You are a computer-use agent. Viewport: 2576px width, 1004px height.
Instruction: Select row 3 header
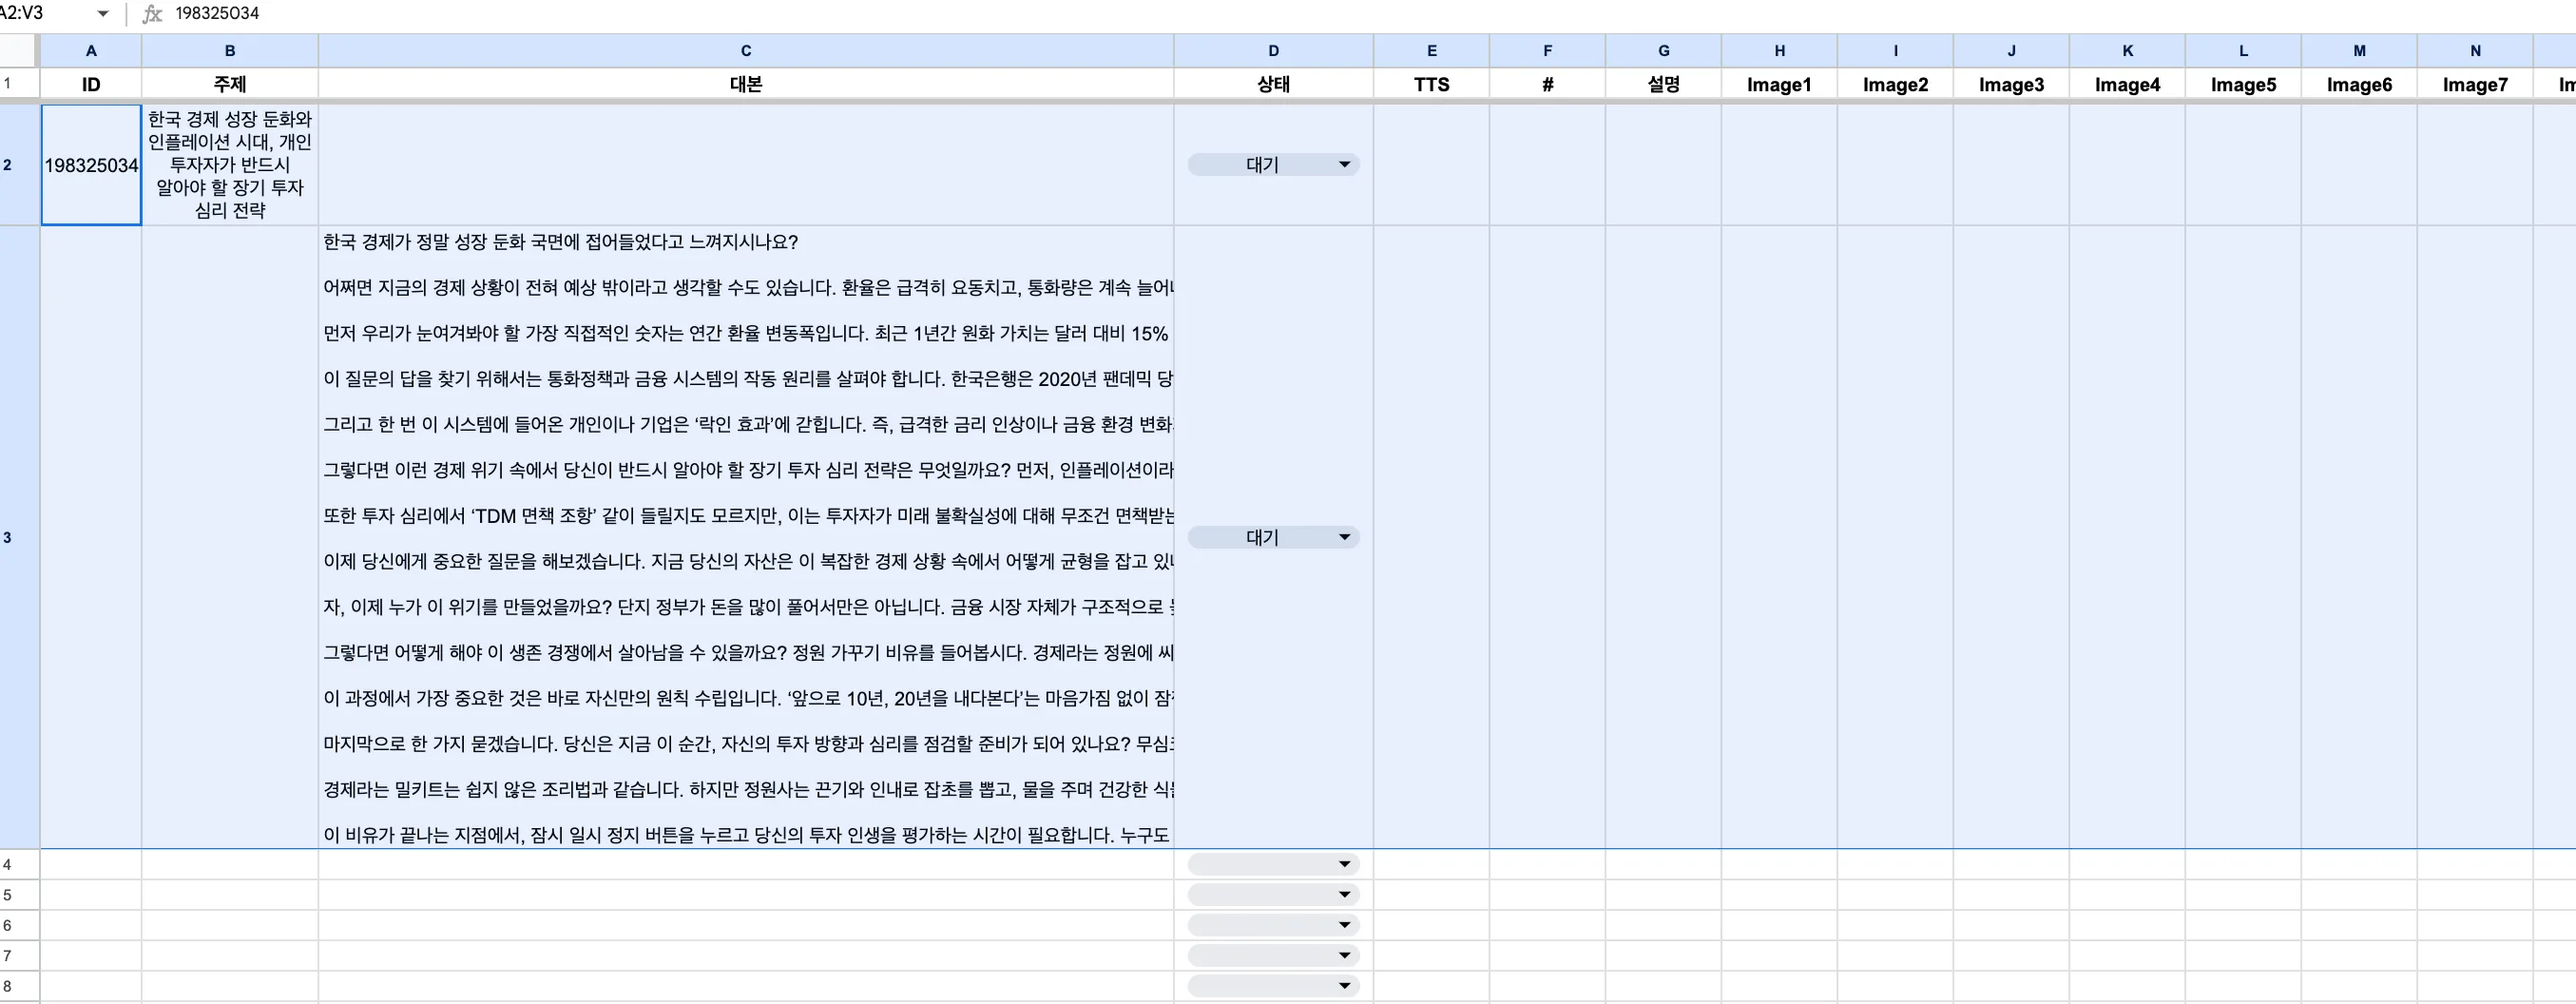(15, 537)
